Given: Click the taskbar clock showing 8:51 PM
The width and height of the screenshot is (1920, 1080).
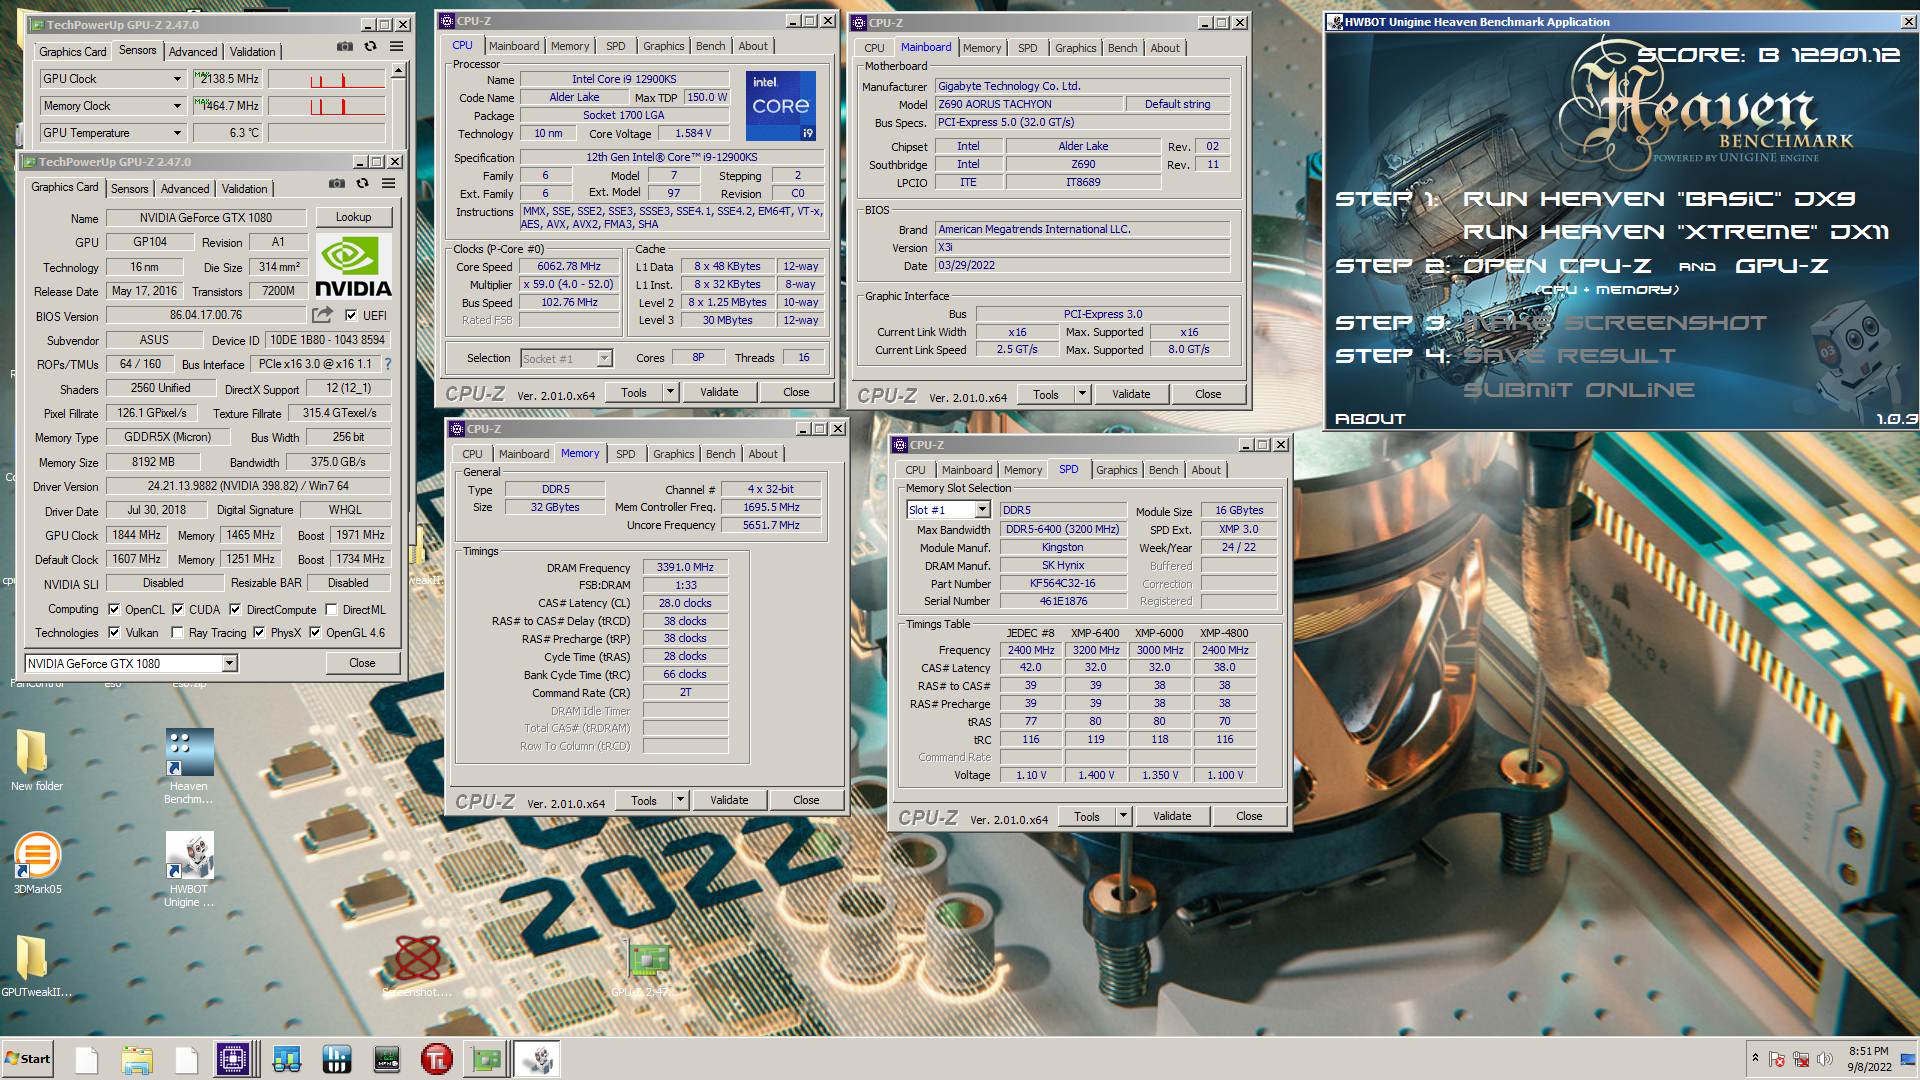Looking at the screenshot, I should tap(1868, 1059).
